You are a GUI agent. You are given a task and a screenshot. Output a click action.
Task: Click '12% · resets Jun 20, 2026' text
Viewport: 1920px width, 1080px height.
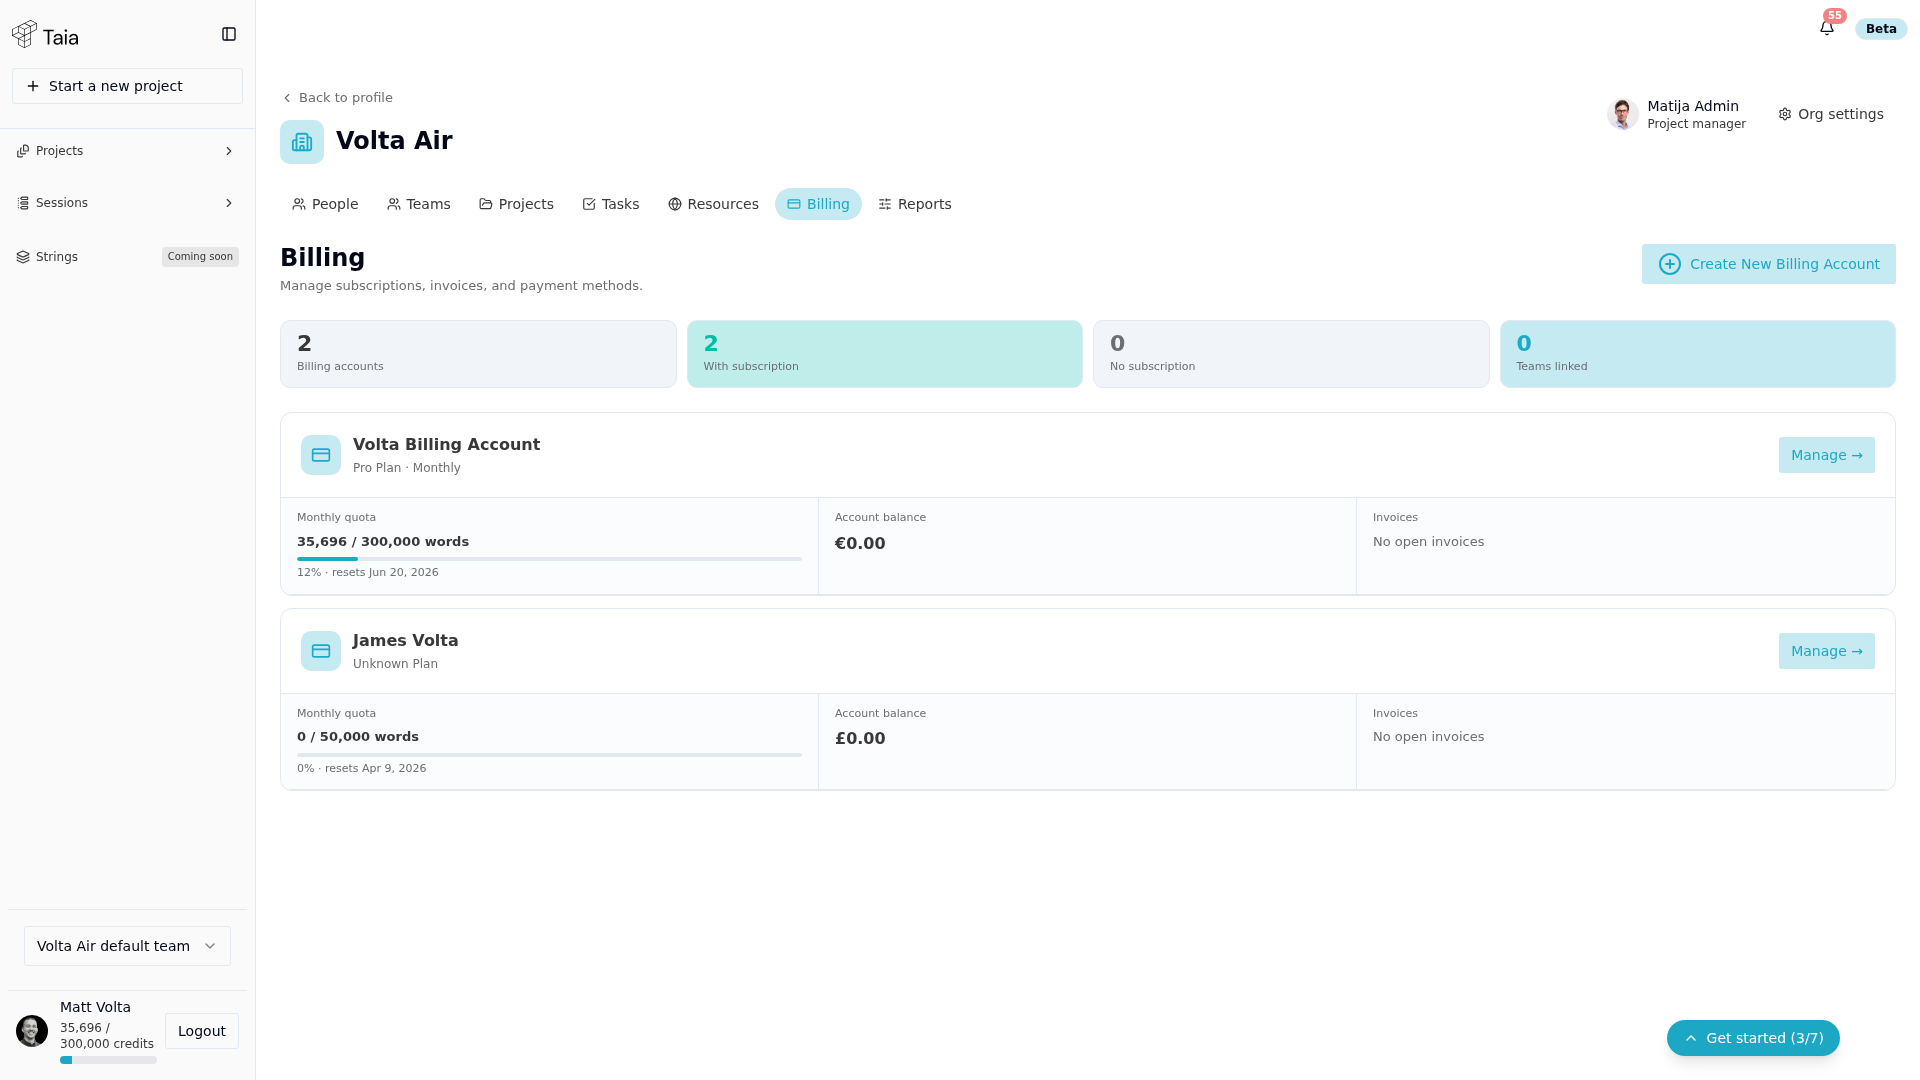[368, 573]
